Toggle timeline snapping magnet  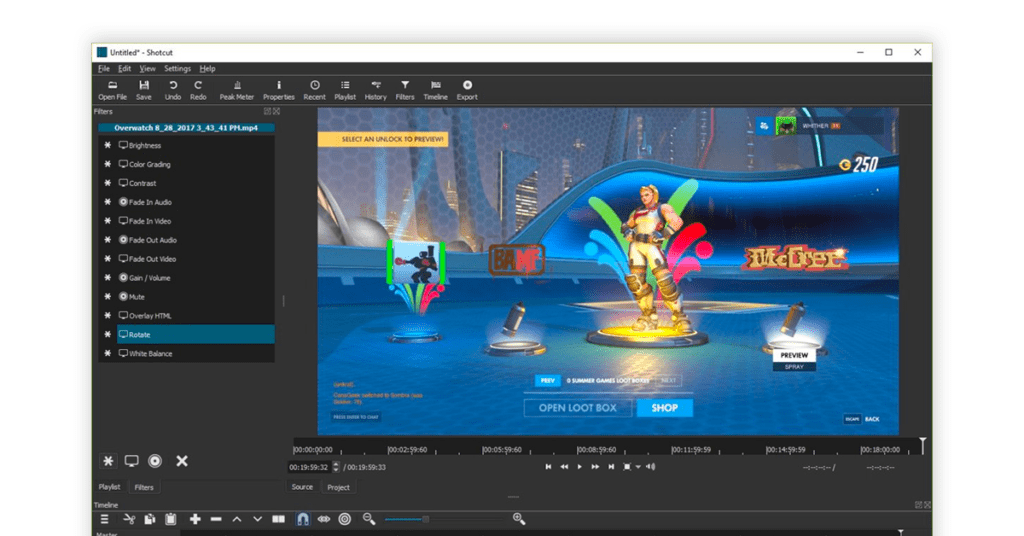(302, 519)
